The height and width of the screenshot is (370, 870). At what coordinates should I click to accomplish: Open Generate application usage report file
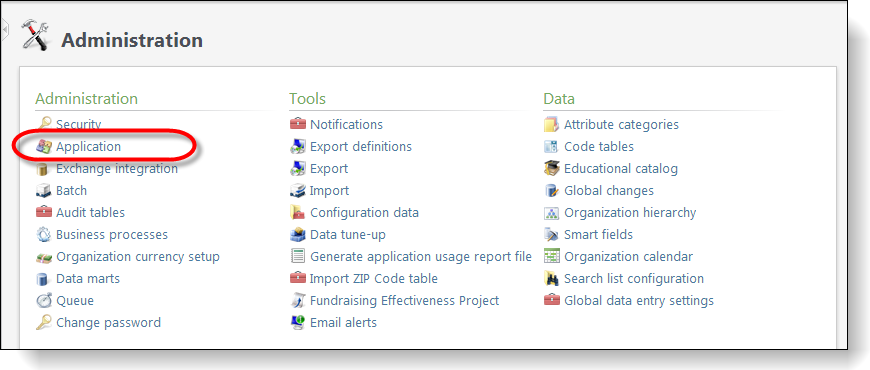click(421, 256)
